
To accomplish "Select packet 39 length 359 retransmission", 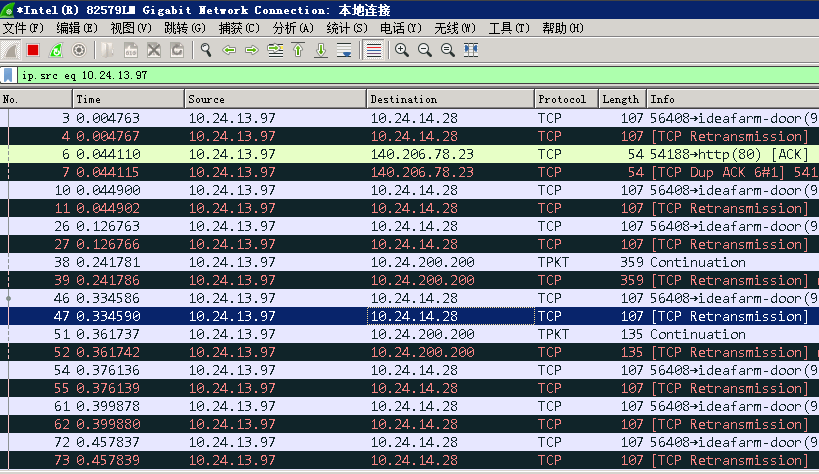I will click(410, 280).
